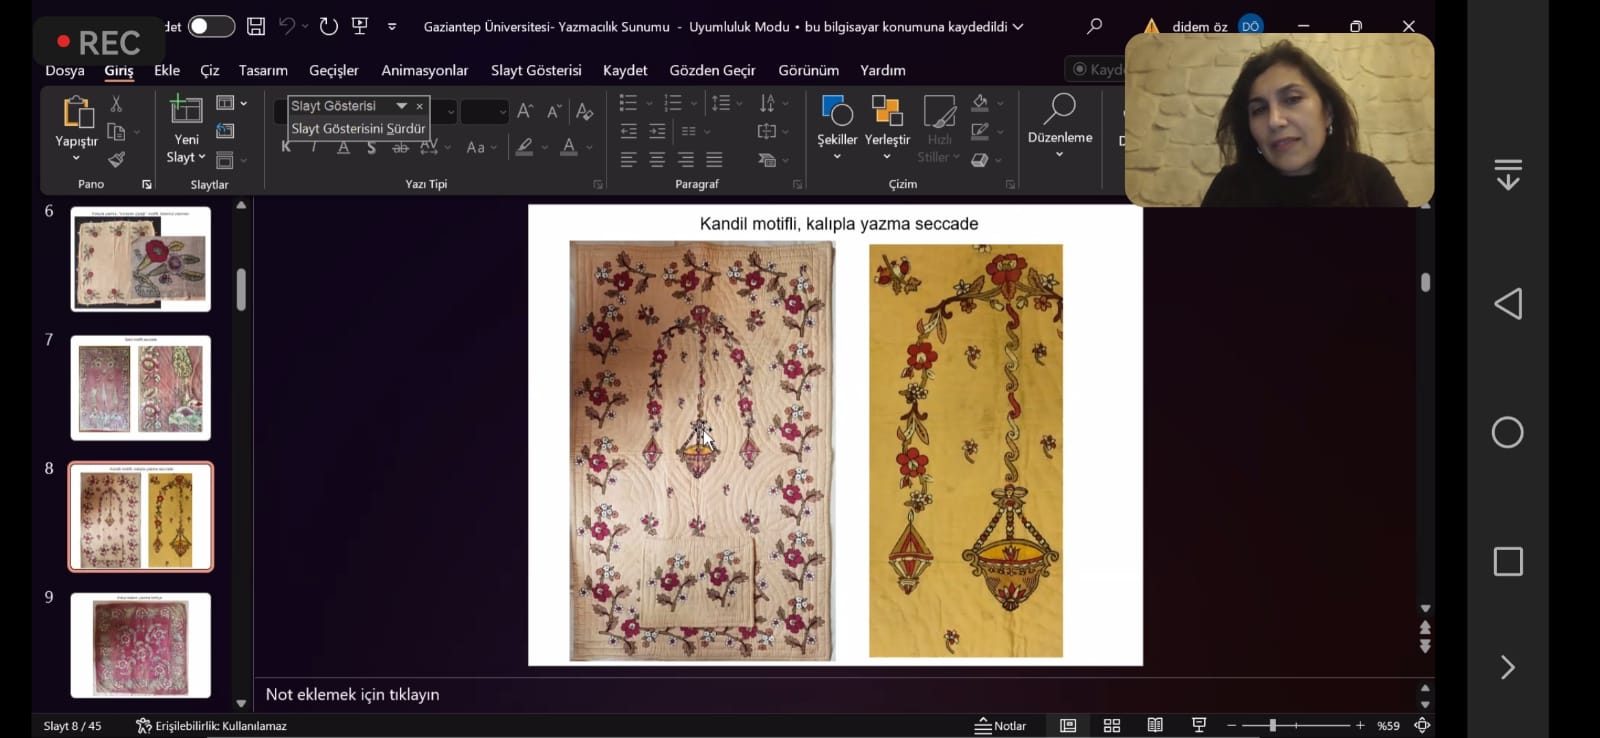Open the Animasyonlar ribbon tab
The image size is (1600, 738).
424,70
